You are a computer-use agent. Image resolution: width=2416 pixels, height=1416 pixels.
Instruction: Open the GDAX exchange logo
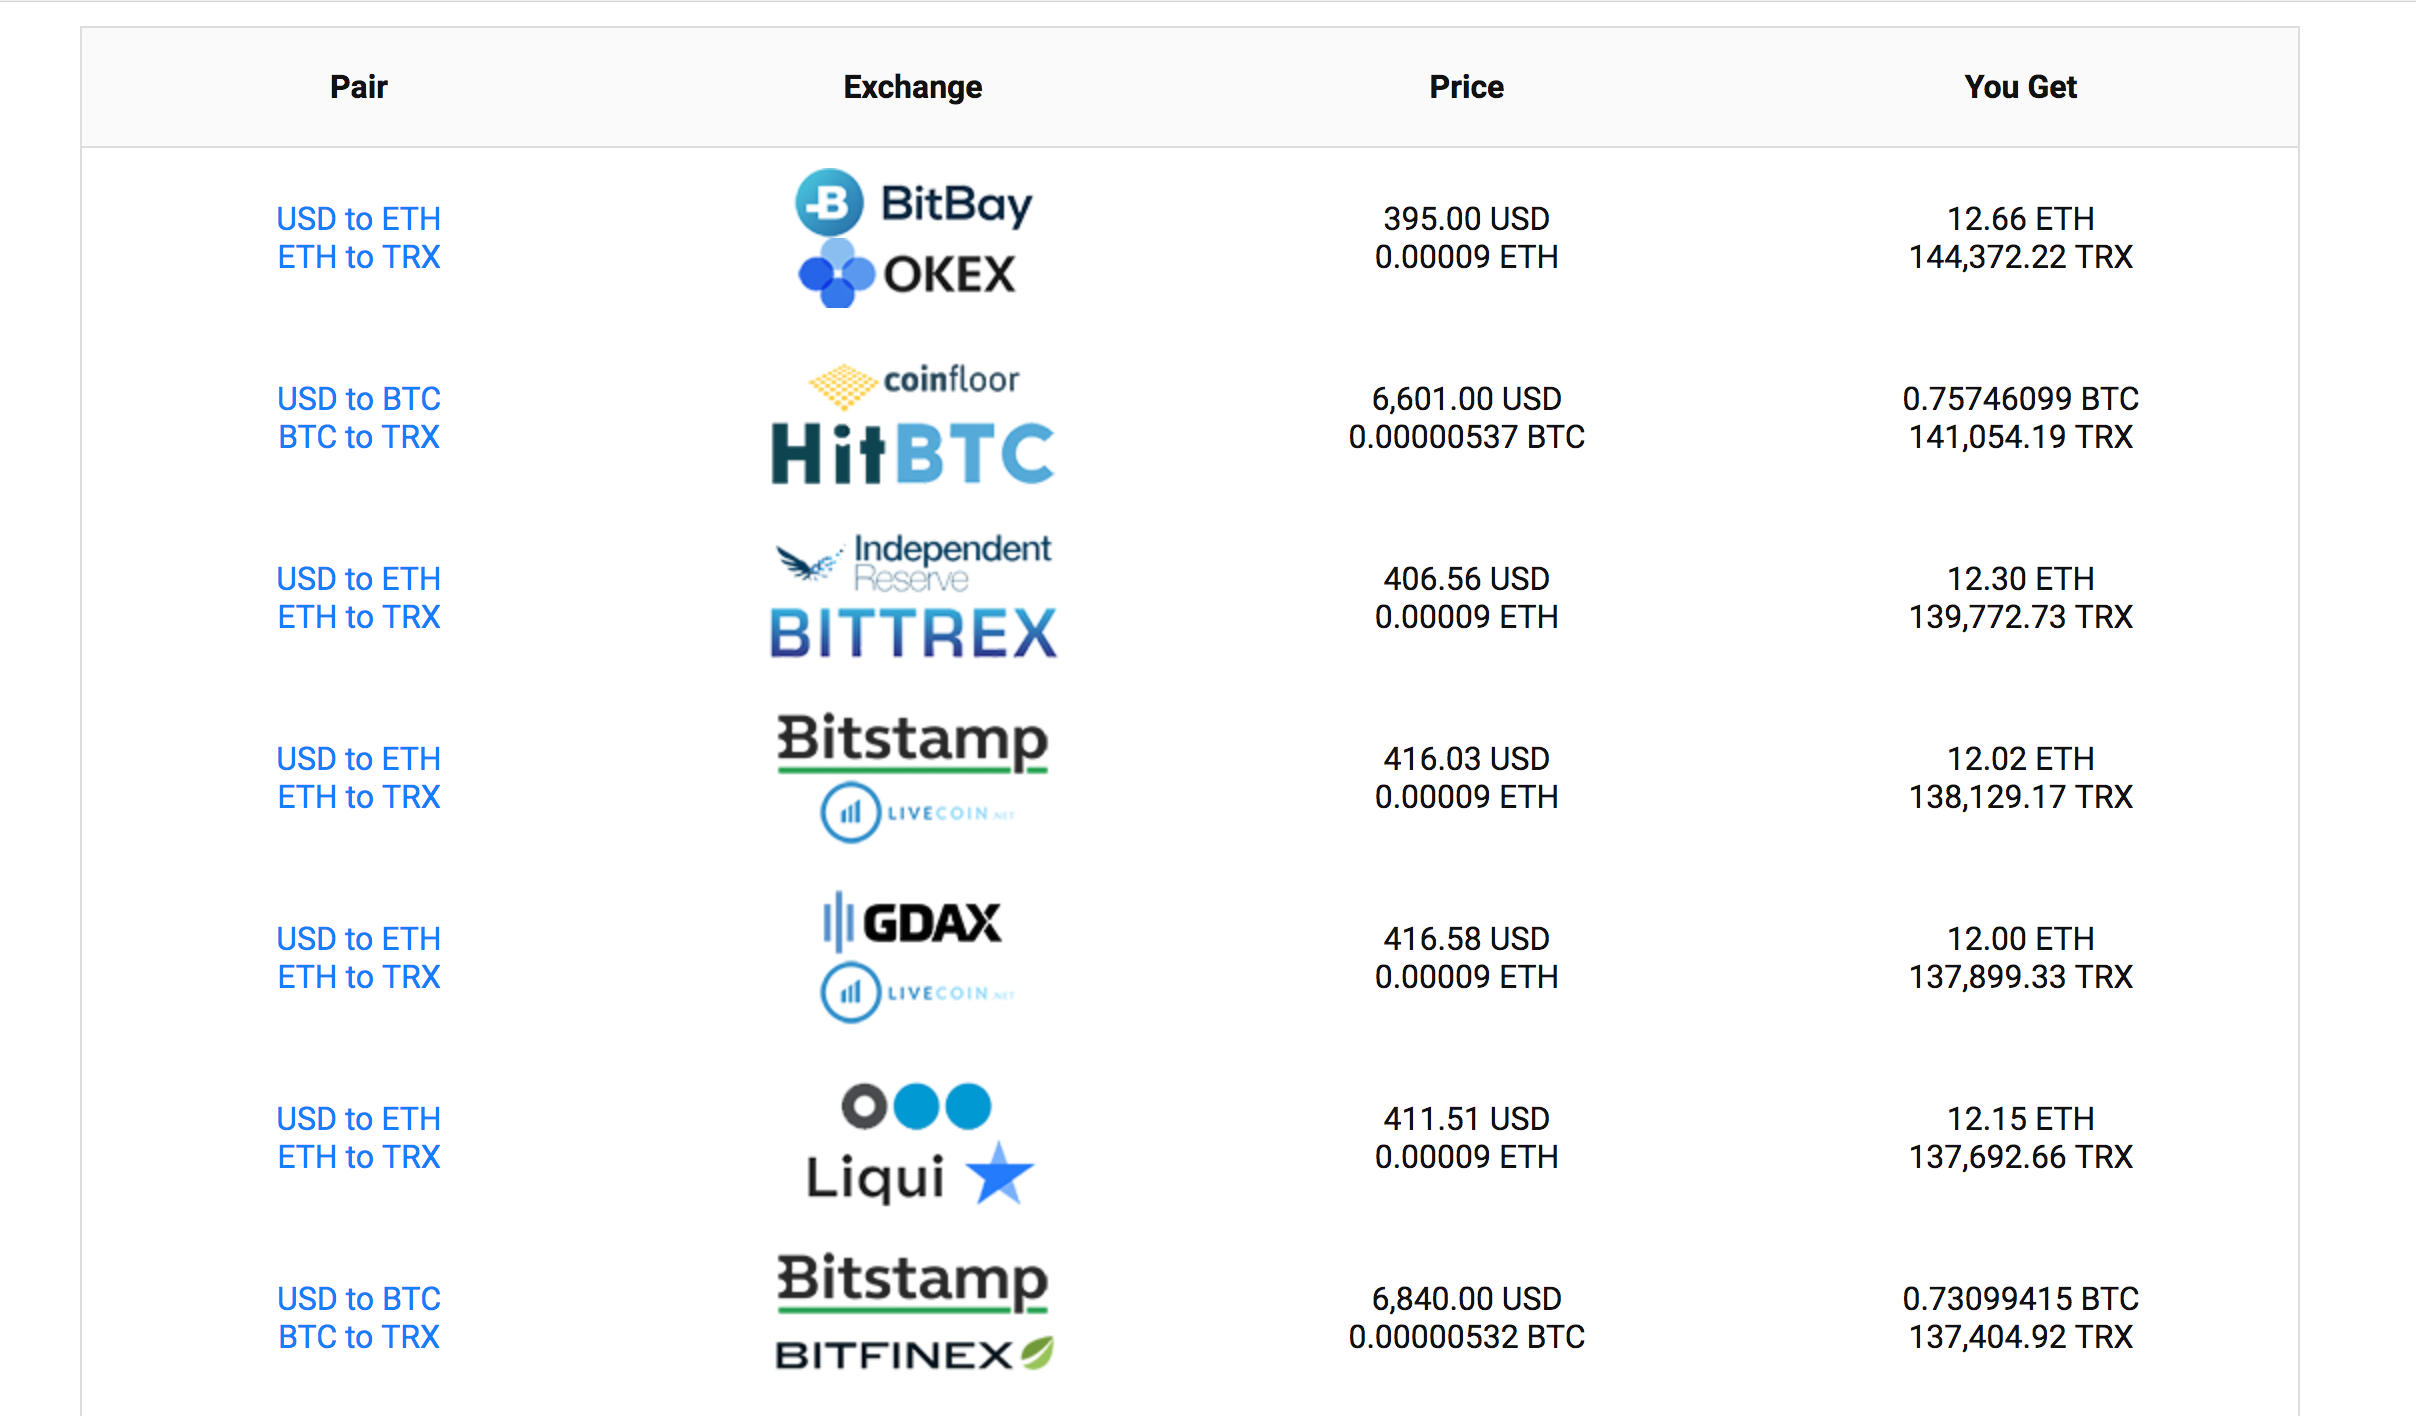pyautogui.click(x=911, y=923)
